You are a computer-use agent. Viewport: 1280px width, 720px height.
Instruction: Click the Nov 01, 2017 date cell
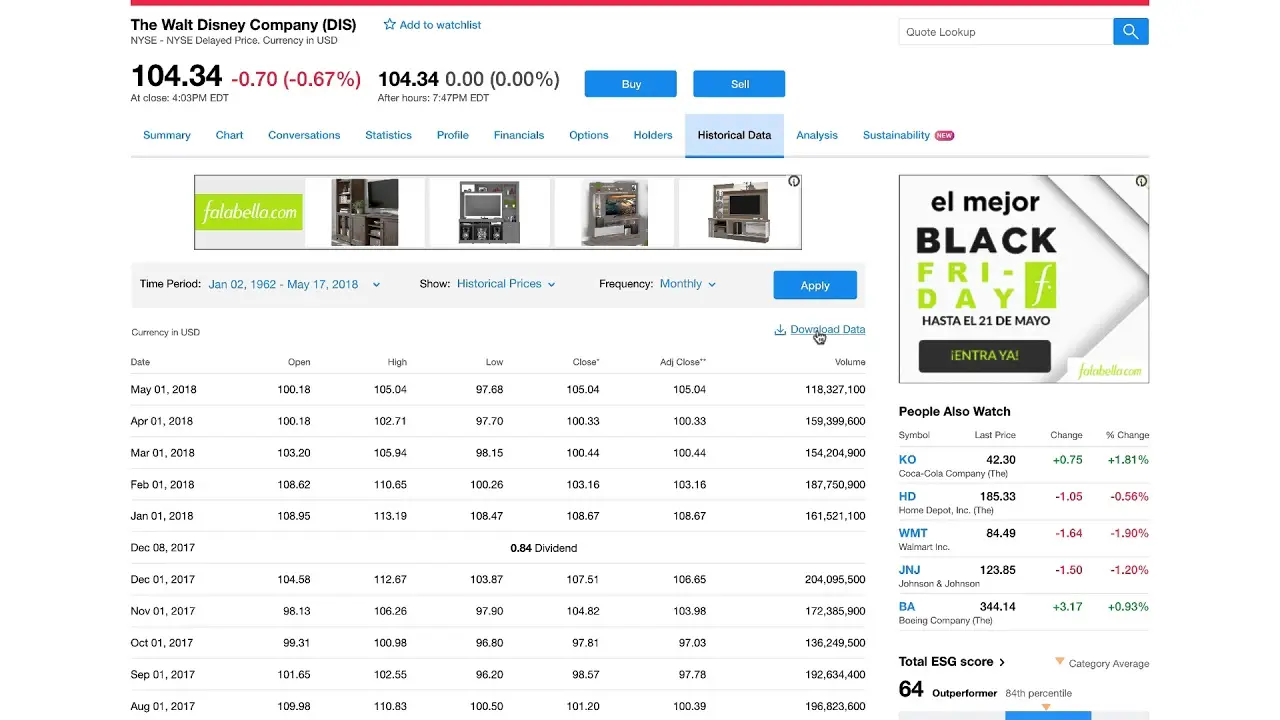162,611
